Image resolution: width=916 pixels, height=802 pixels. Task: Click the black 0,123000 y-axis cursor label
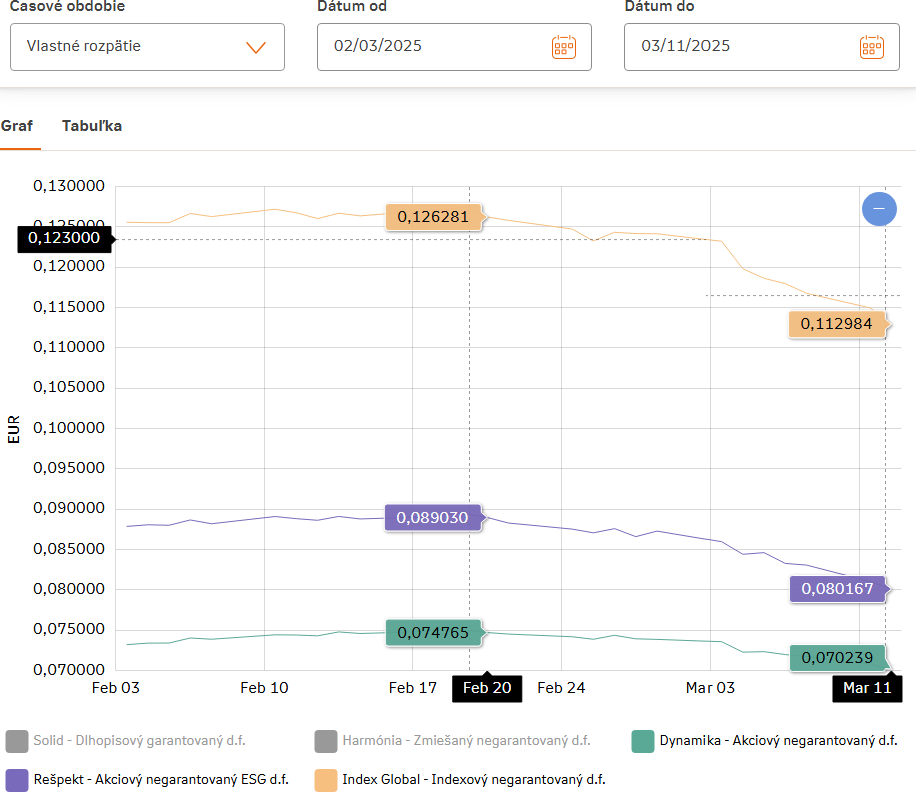pyautogui.click(x=64, y=238)
